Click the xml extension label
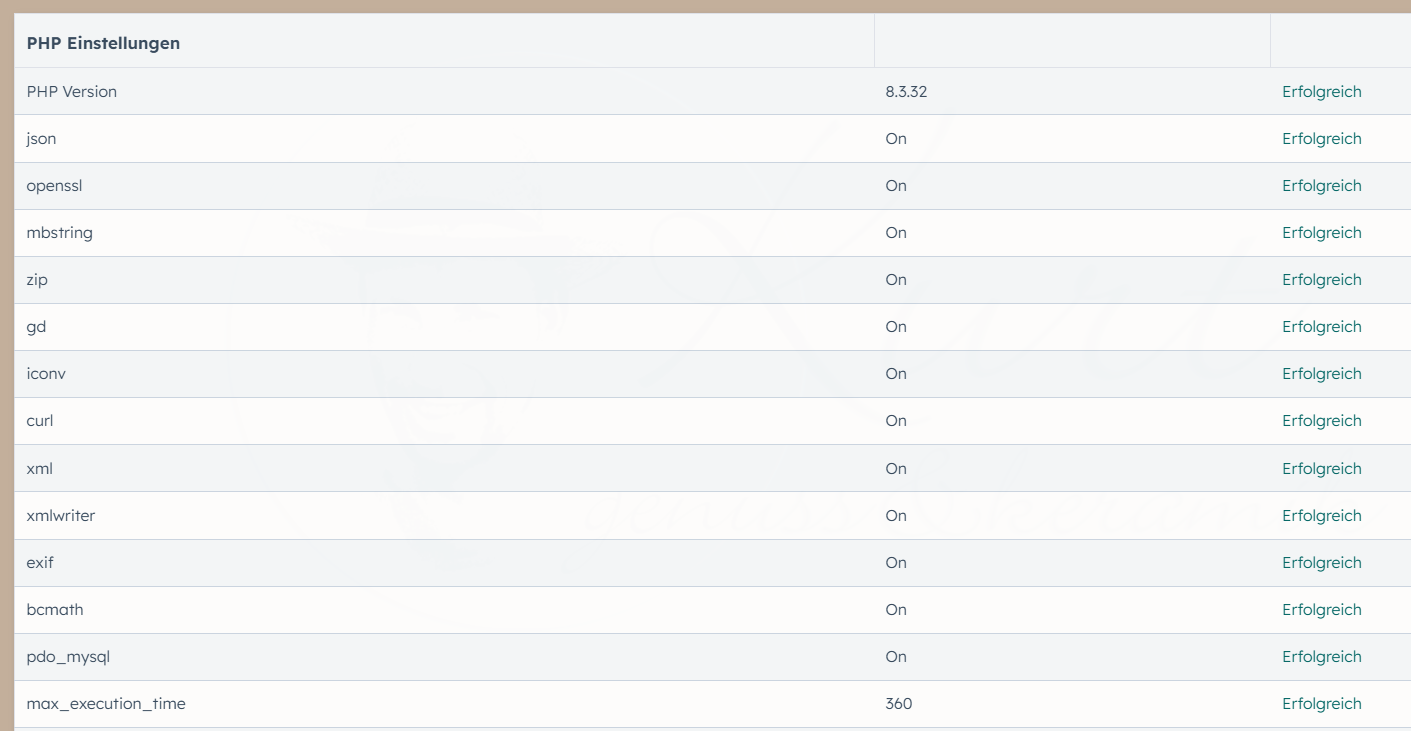 [40, 468]
